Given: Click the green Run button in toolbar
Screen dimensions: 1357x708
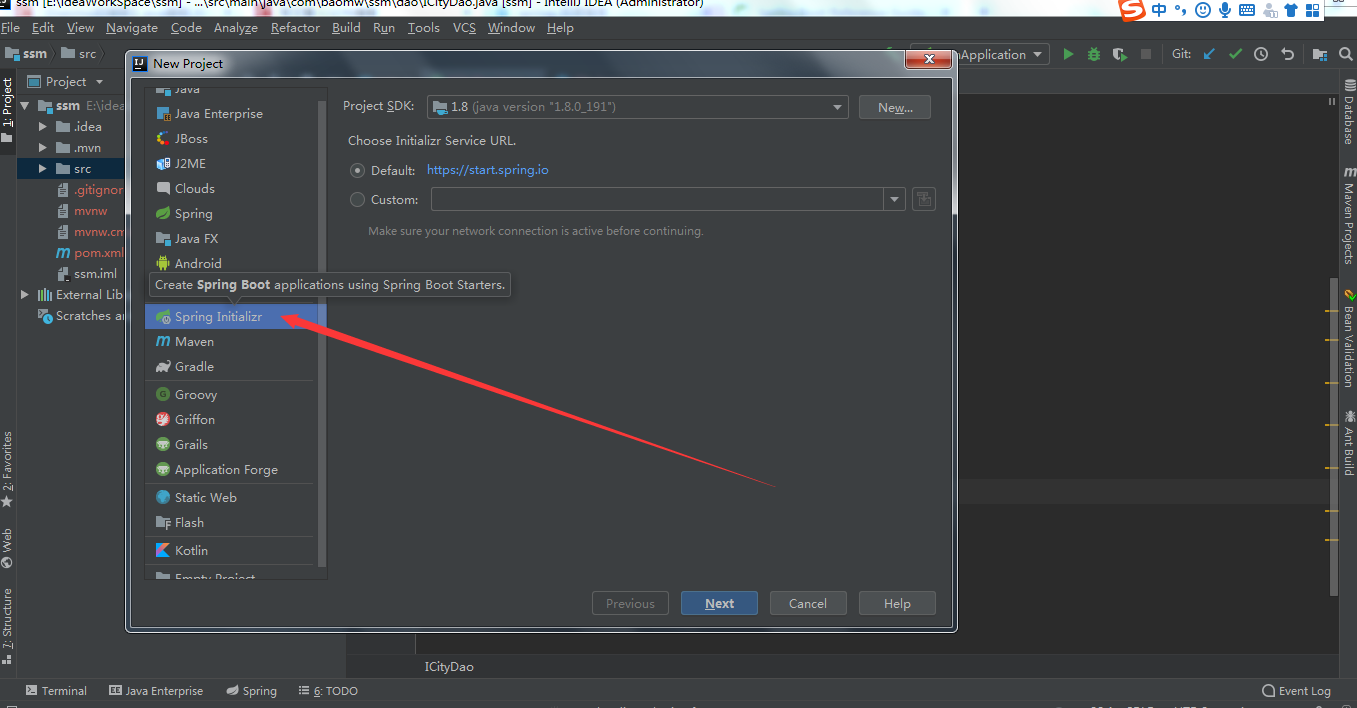Looking at the screenshot, I should [1068, 54].
